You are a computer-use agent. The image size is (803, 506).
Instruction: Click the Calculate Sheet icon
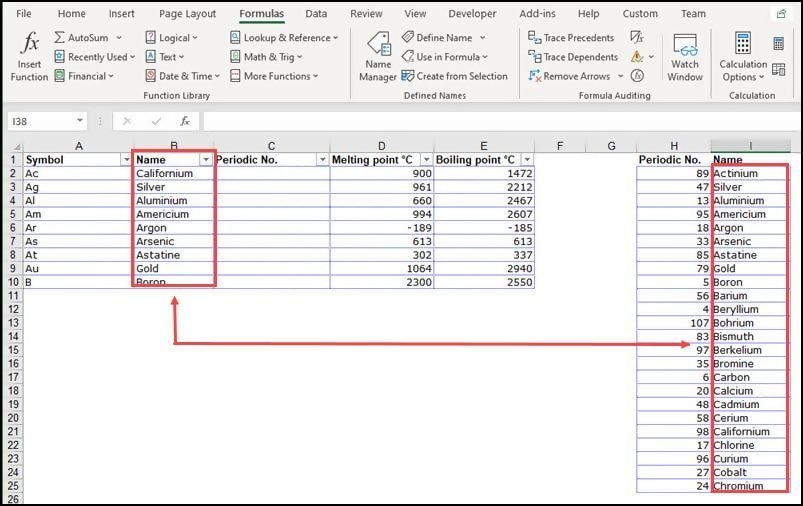tap(778, 70)
